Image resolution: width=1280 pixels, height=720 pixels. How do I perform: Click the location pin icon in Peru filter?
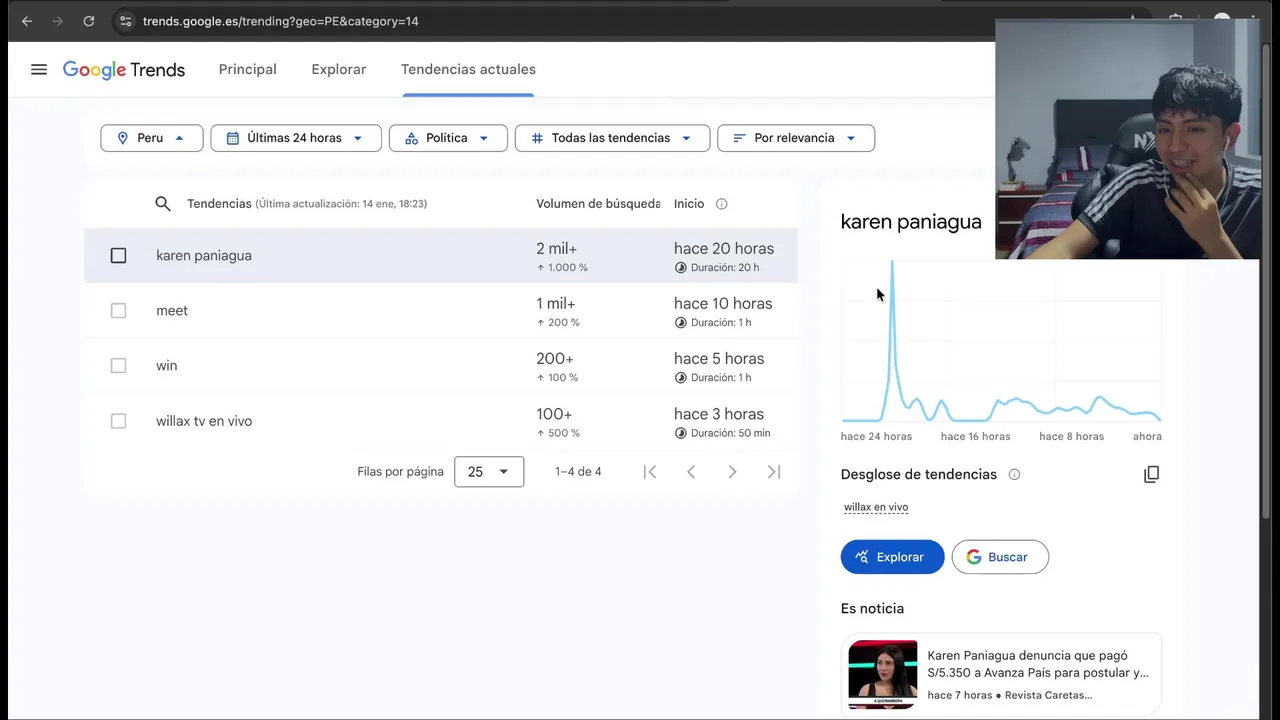(x=123, y=138)
